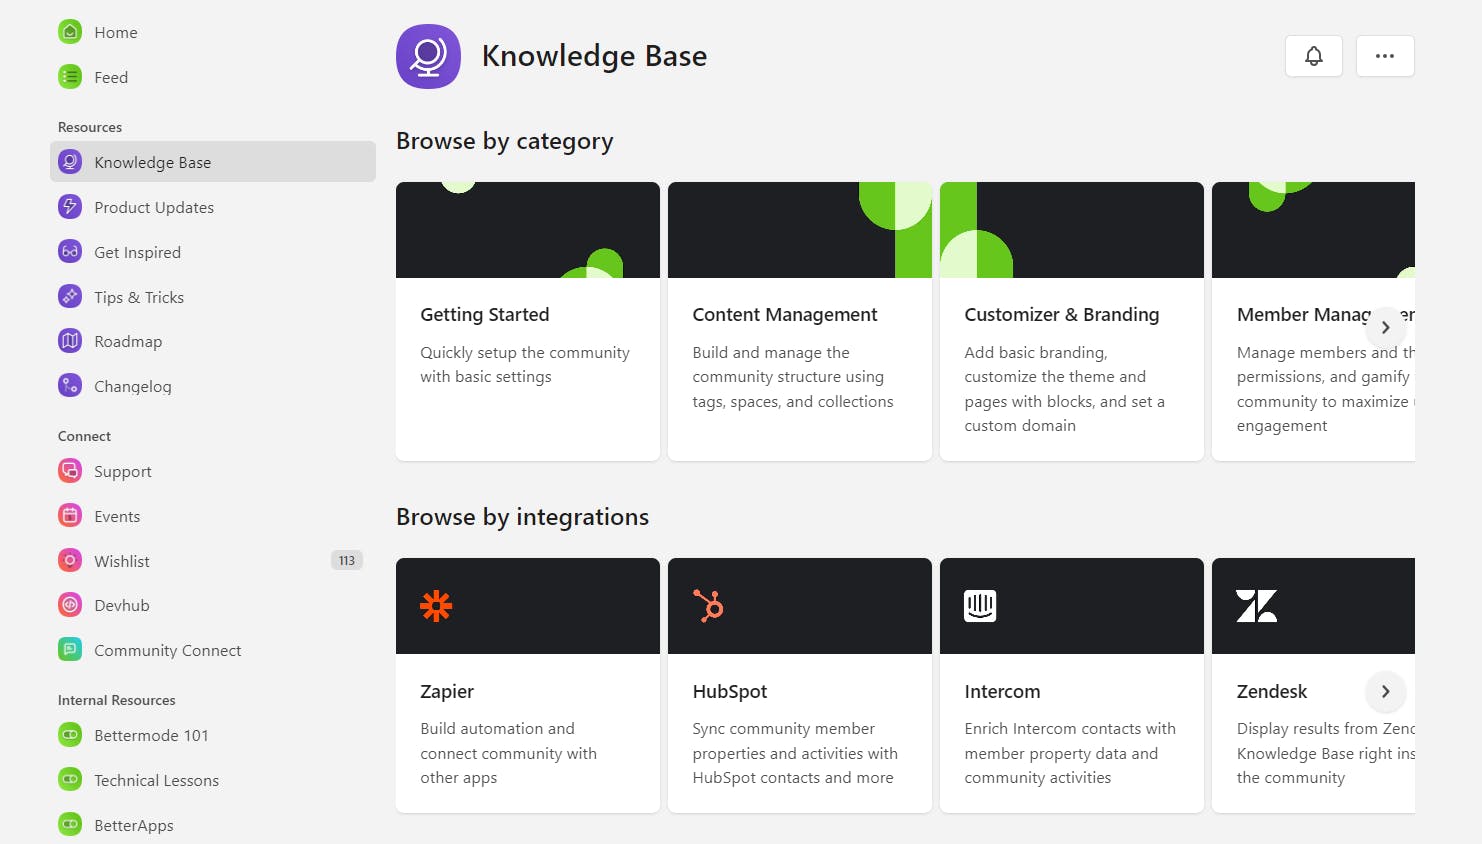The image size is (1482, 844).
Task: Click the Zapier integration logo thumbnail
Action: (x=436, y=606)
